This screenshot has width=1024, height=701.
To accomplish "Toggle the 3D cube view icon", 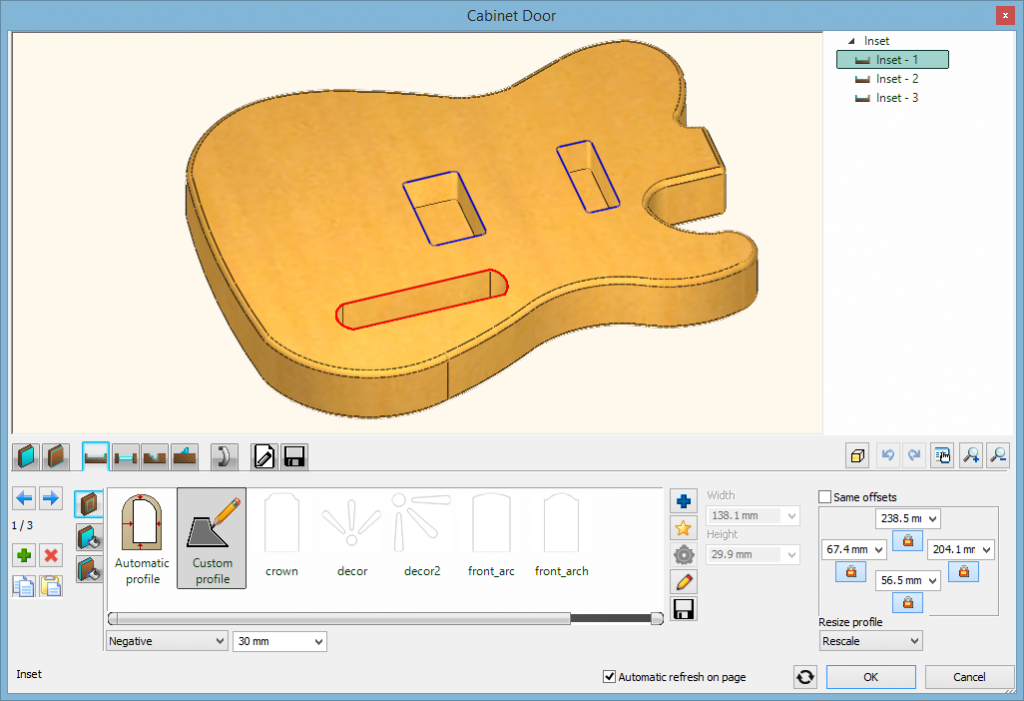I will 857,455.
